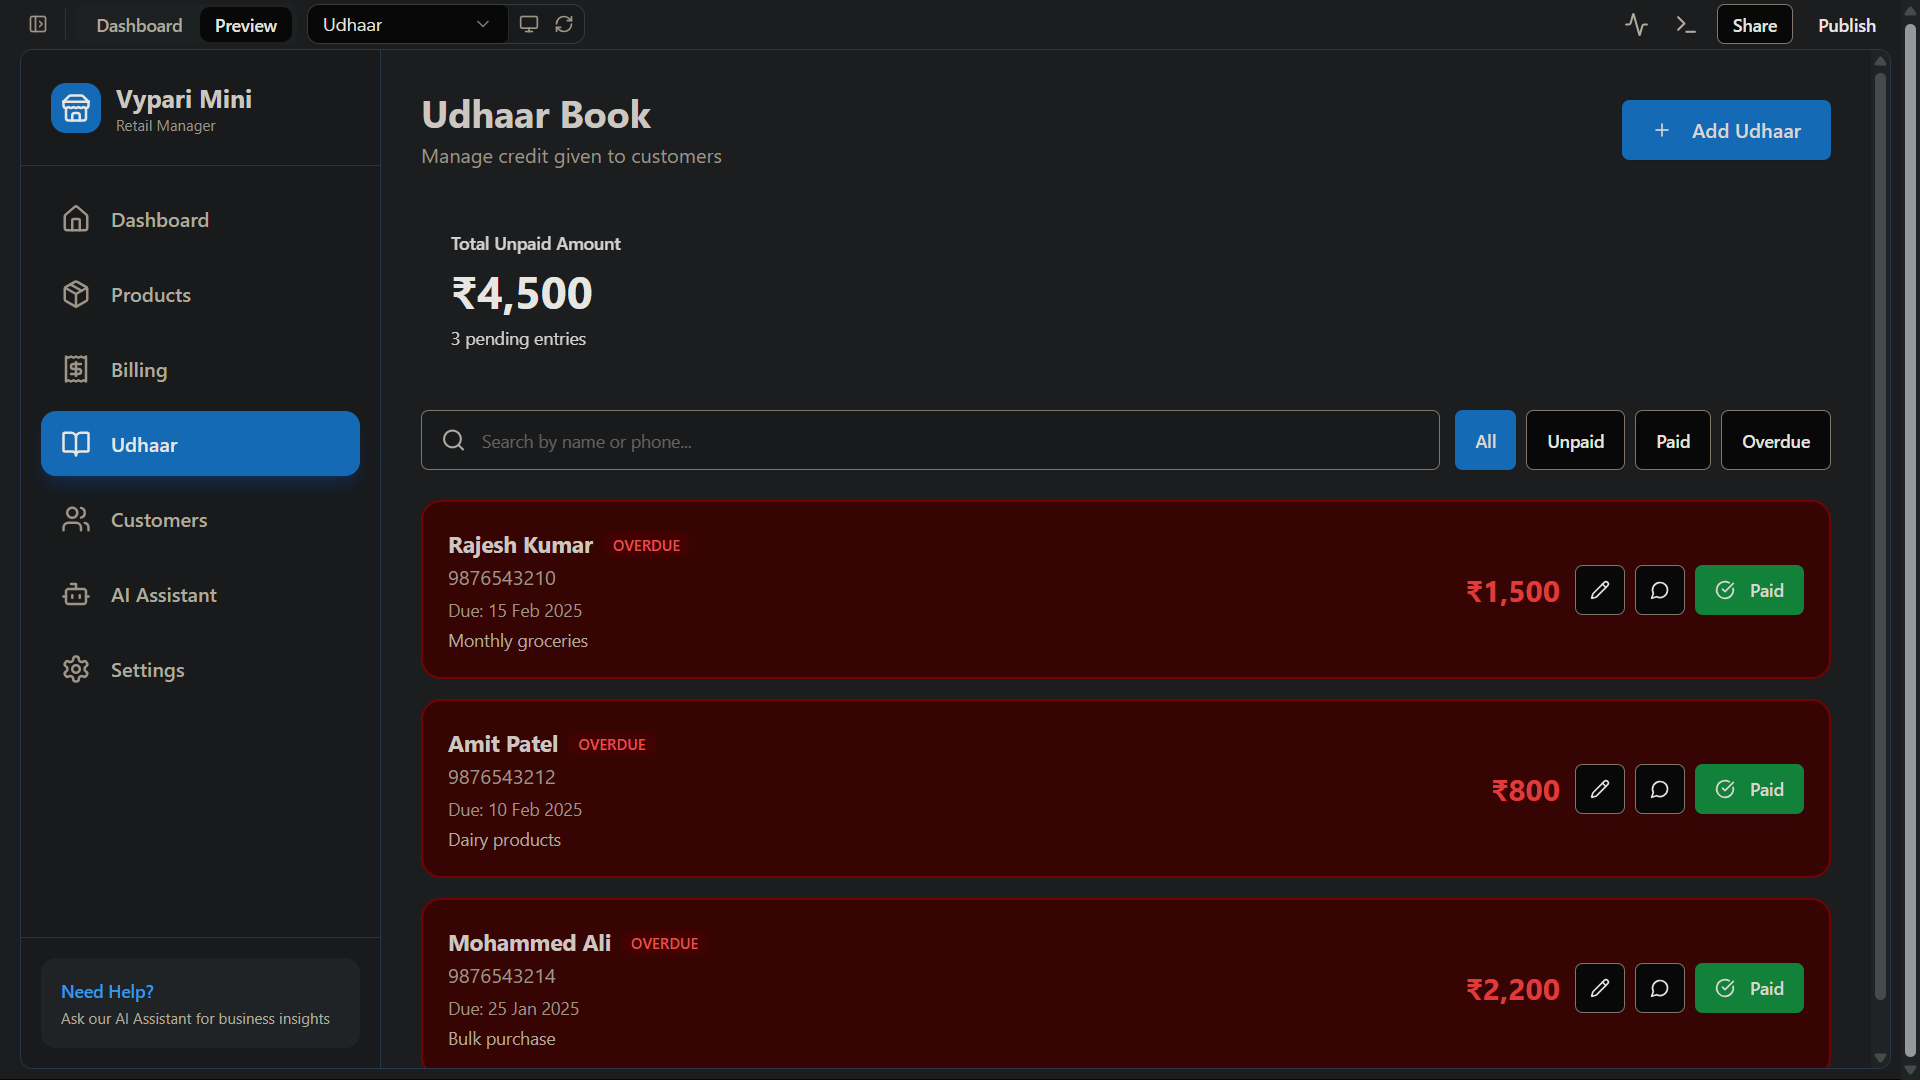Click the desktop device preview icon
The height and width of the screenshot is (1080, 1920).
click(x=529, y=24)
